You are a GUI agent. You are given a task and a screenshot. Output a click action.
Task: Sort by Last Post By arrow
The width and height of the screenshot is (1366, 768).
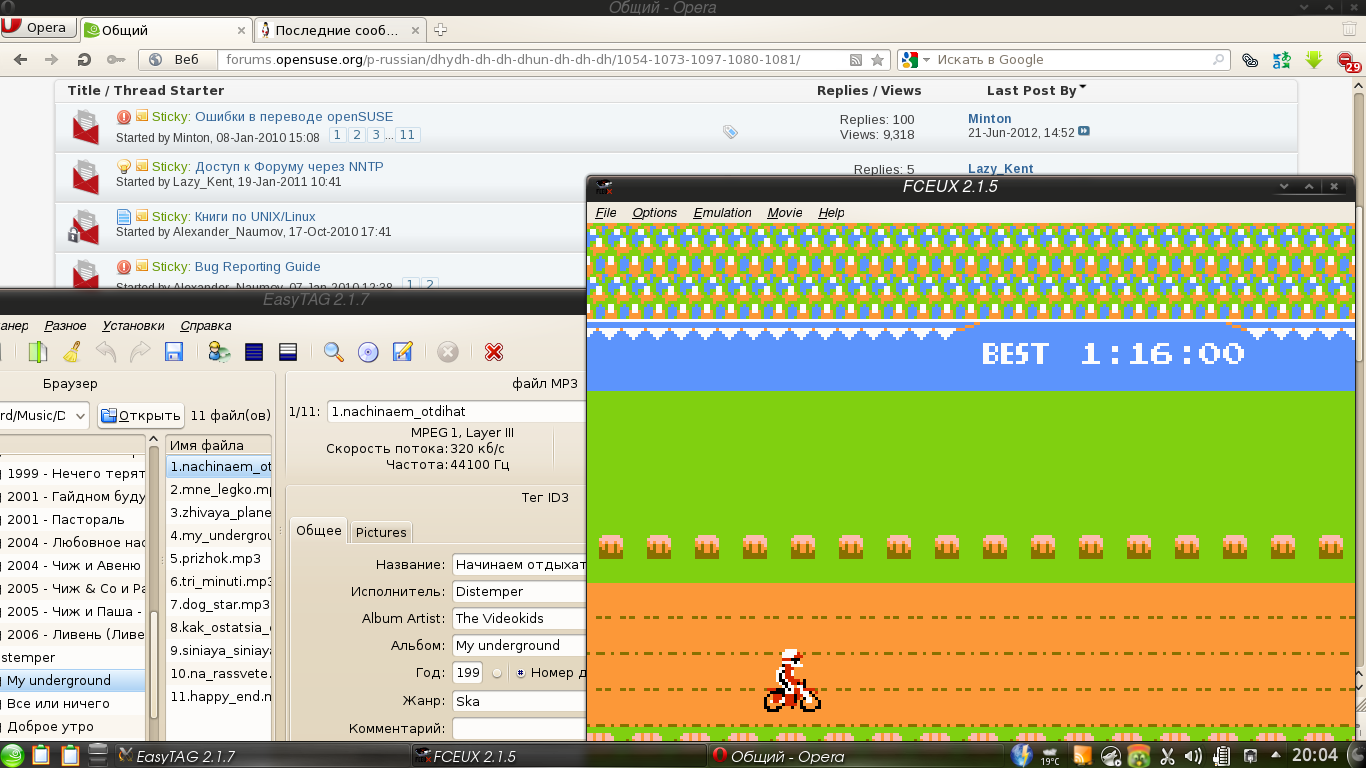point(1082,88)
